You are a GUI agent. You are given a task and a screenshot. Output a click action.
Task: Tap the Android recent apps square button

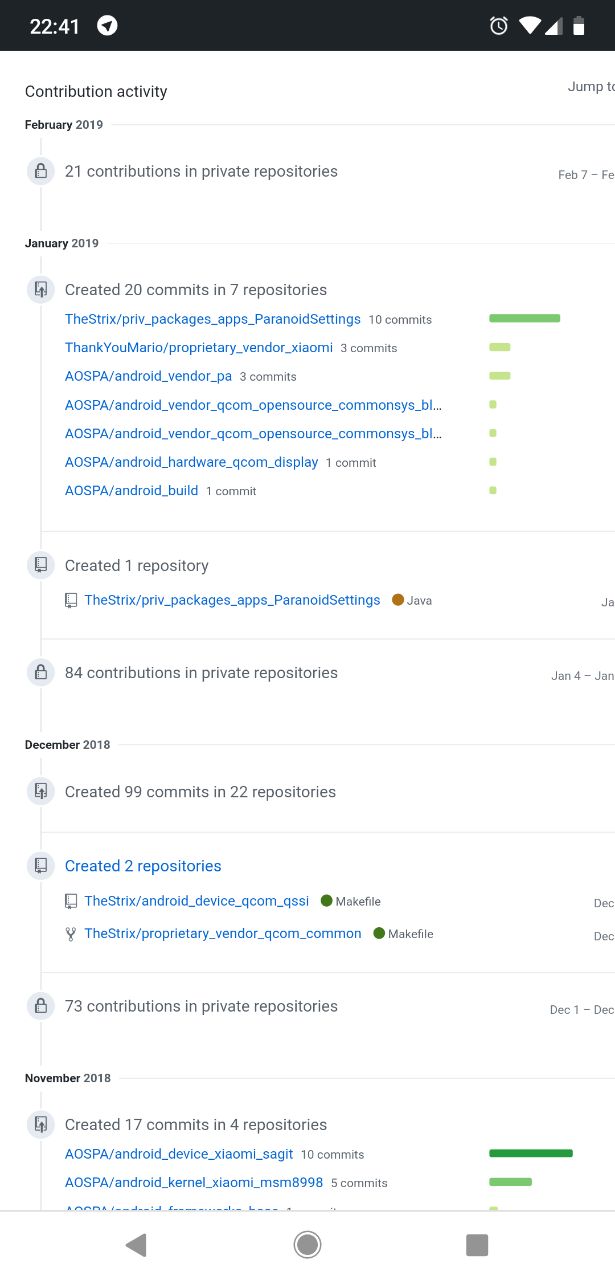coord(477,1244)
